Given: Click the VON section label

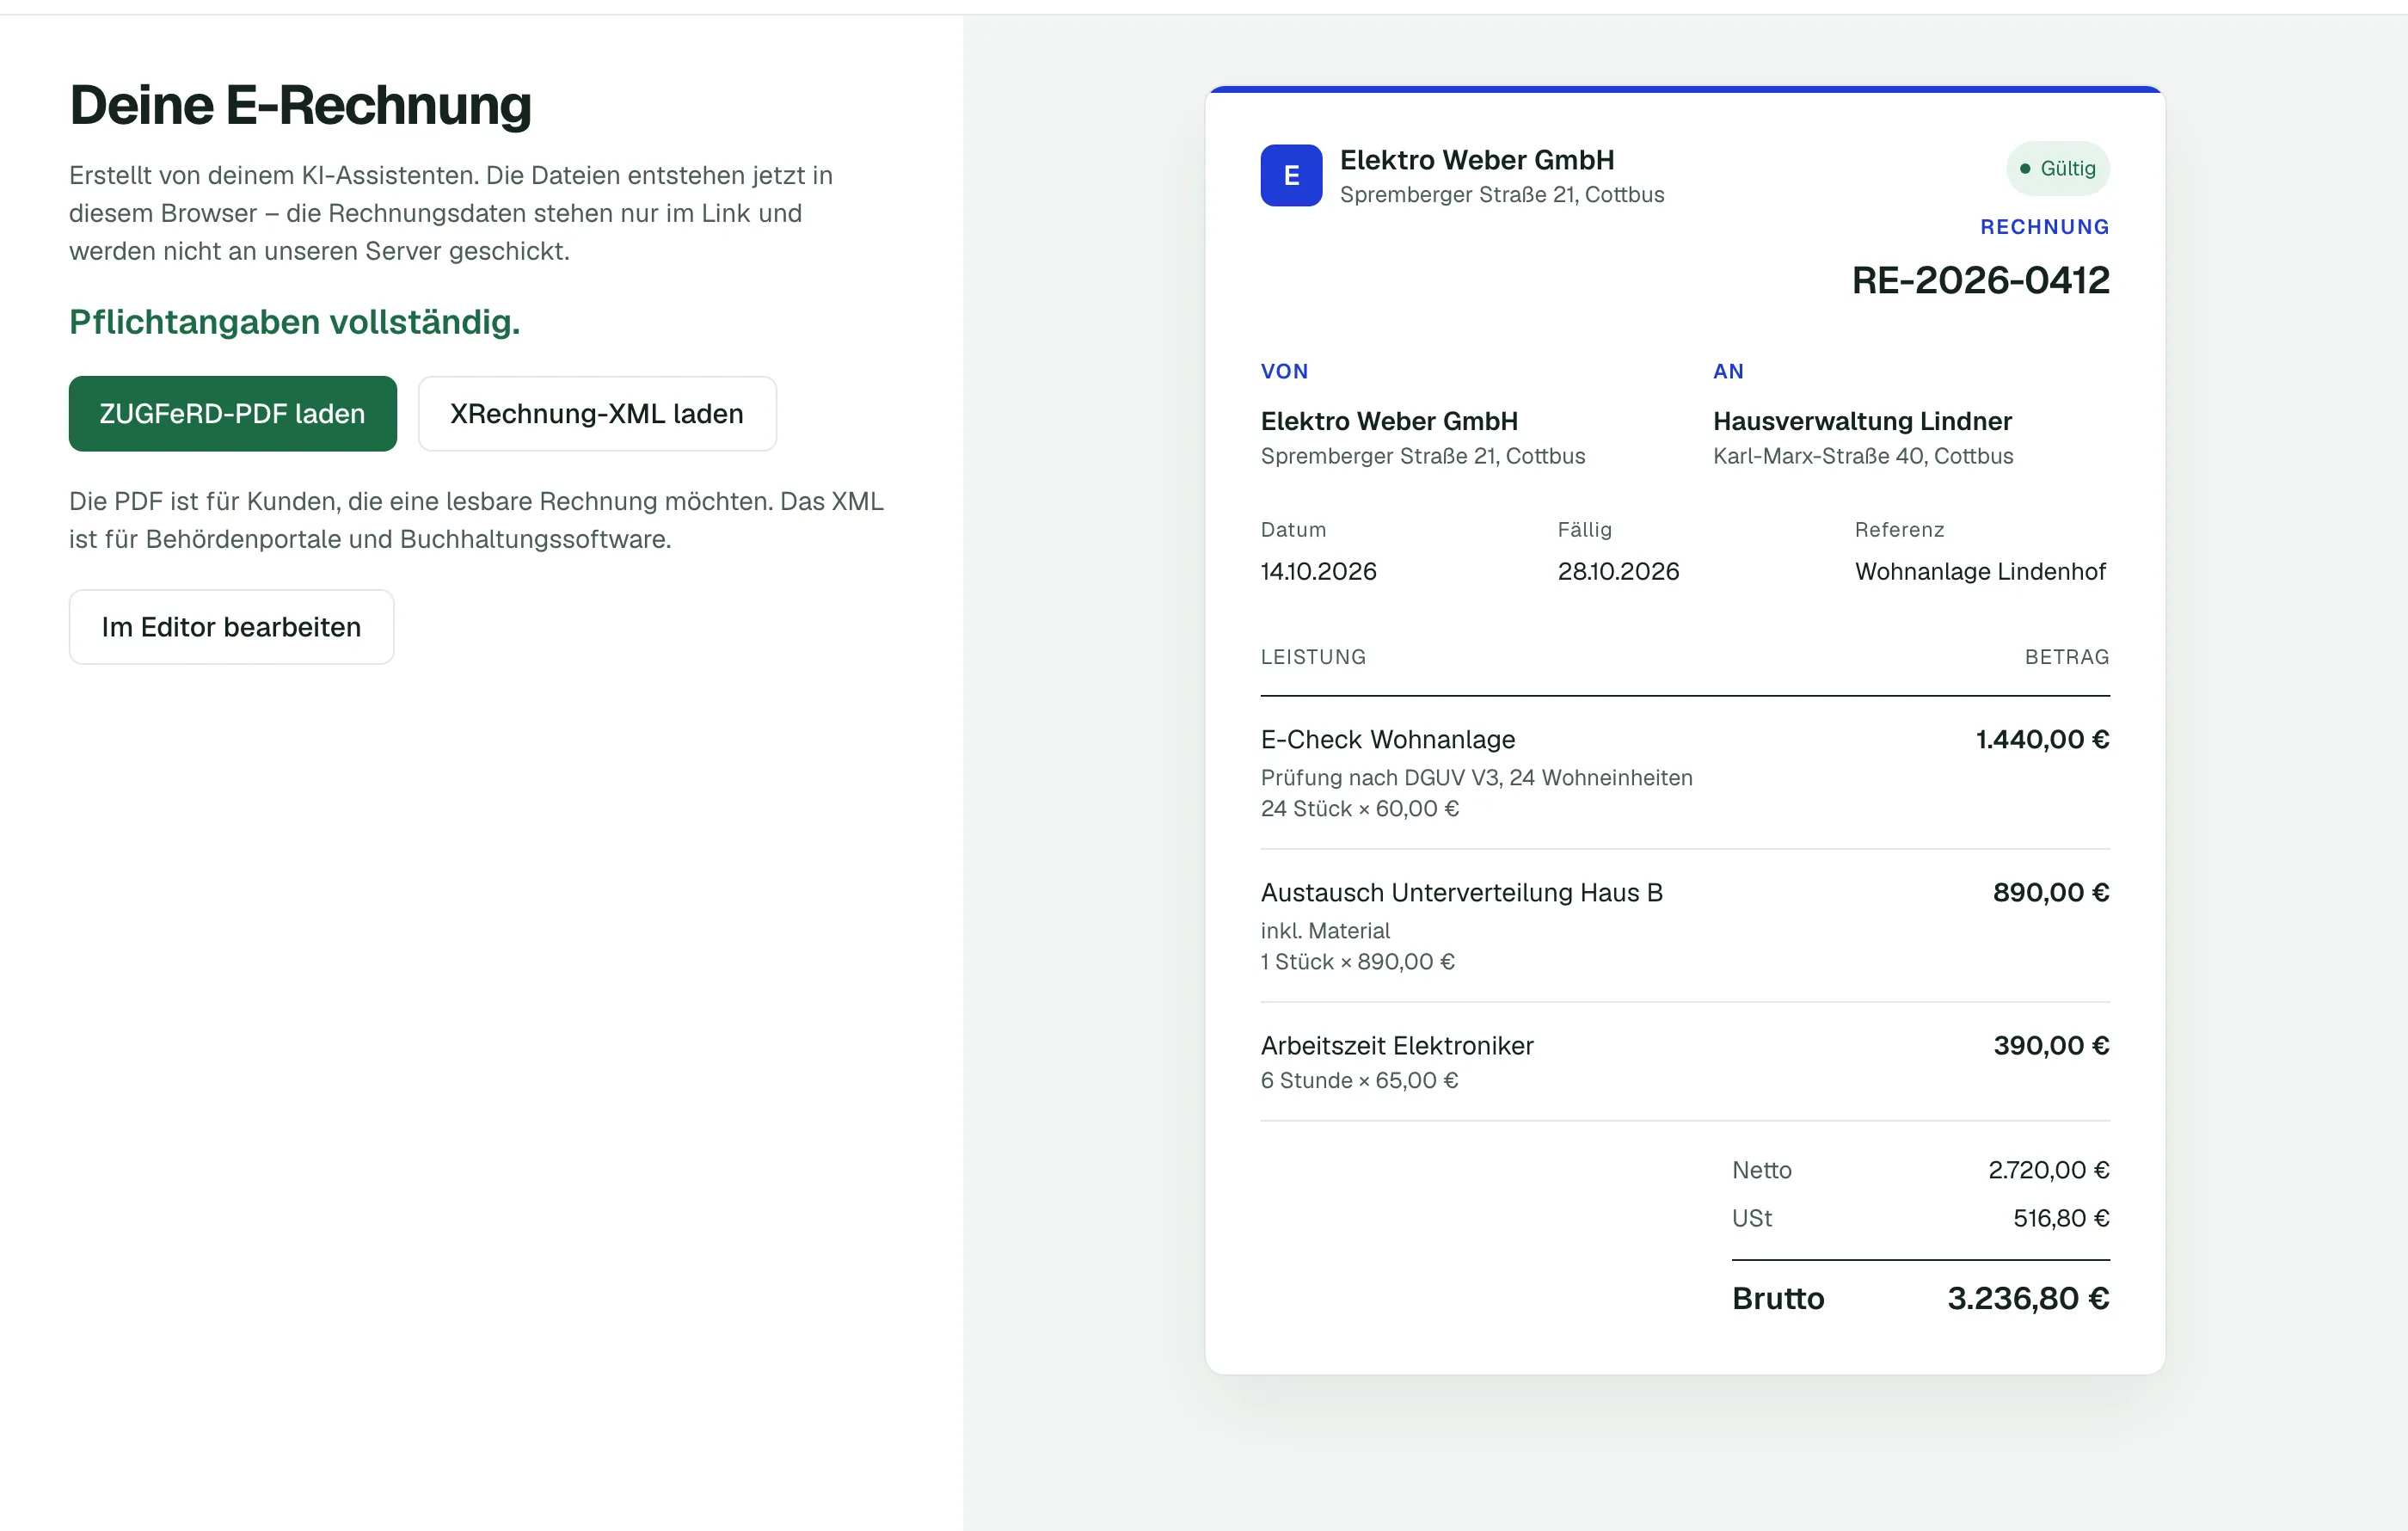Looking at the screenshot, I should coord(1284,371).
